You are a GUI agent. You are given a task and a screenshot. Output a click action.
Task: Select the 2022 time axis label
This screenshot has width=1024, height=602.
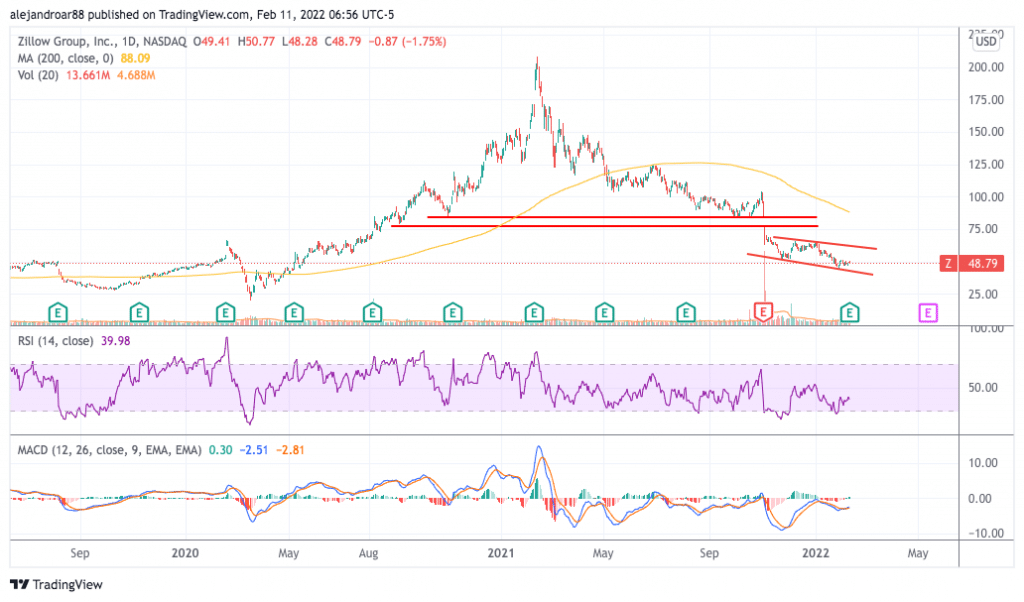(x=816, y=554)
